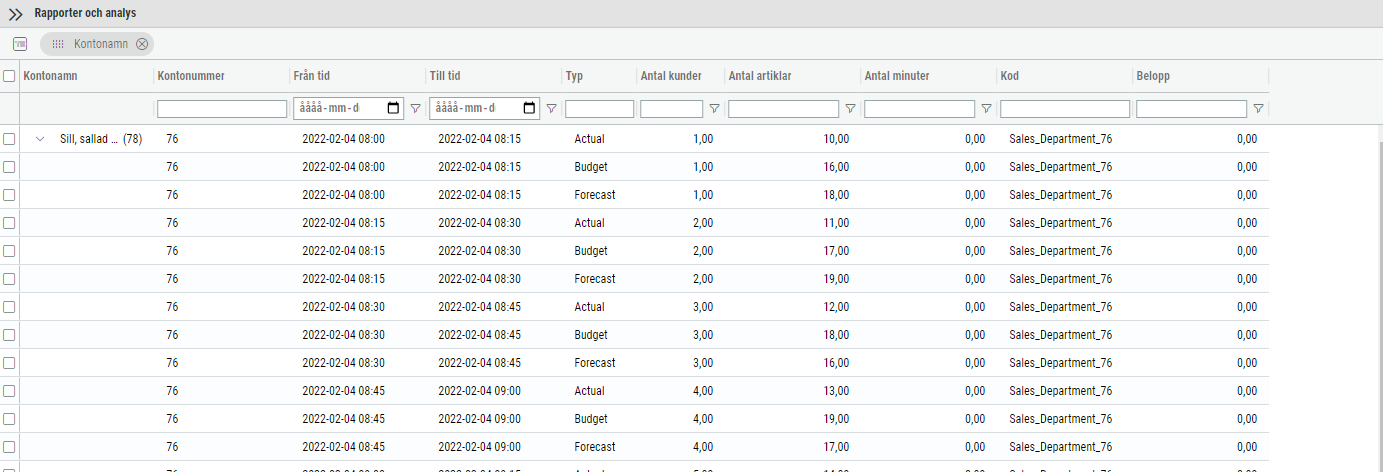Click Typ cell Forecast in 08:30 row
The height and width of the screenshot is (472, 1383).
[595, 363]
